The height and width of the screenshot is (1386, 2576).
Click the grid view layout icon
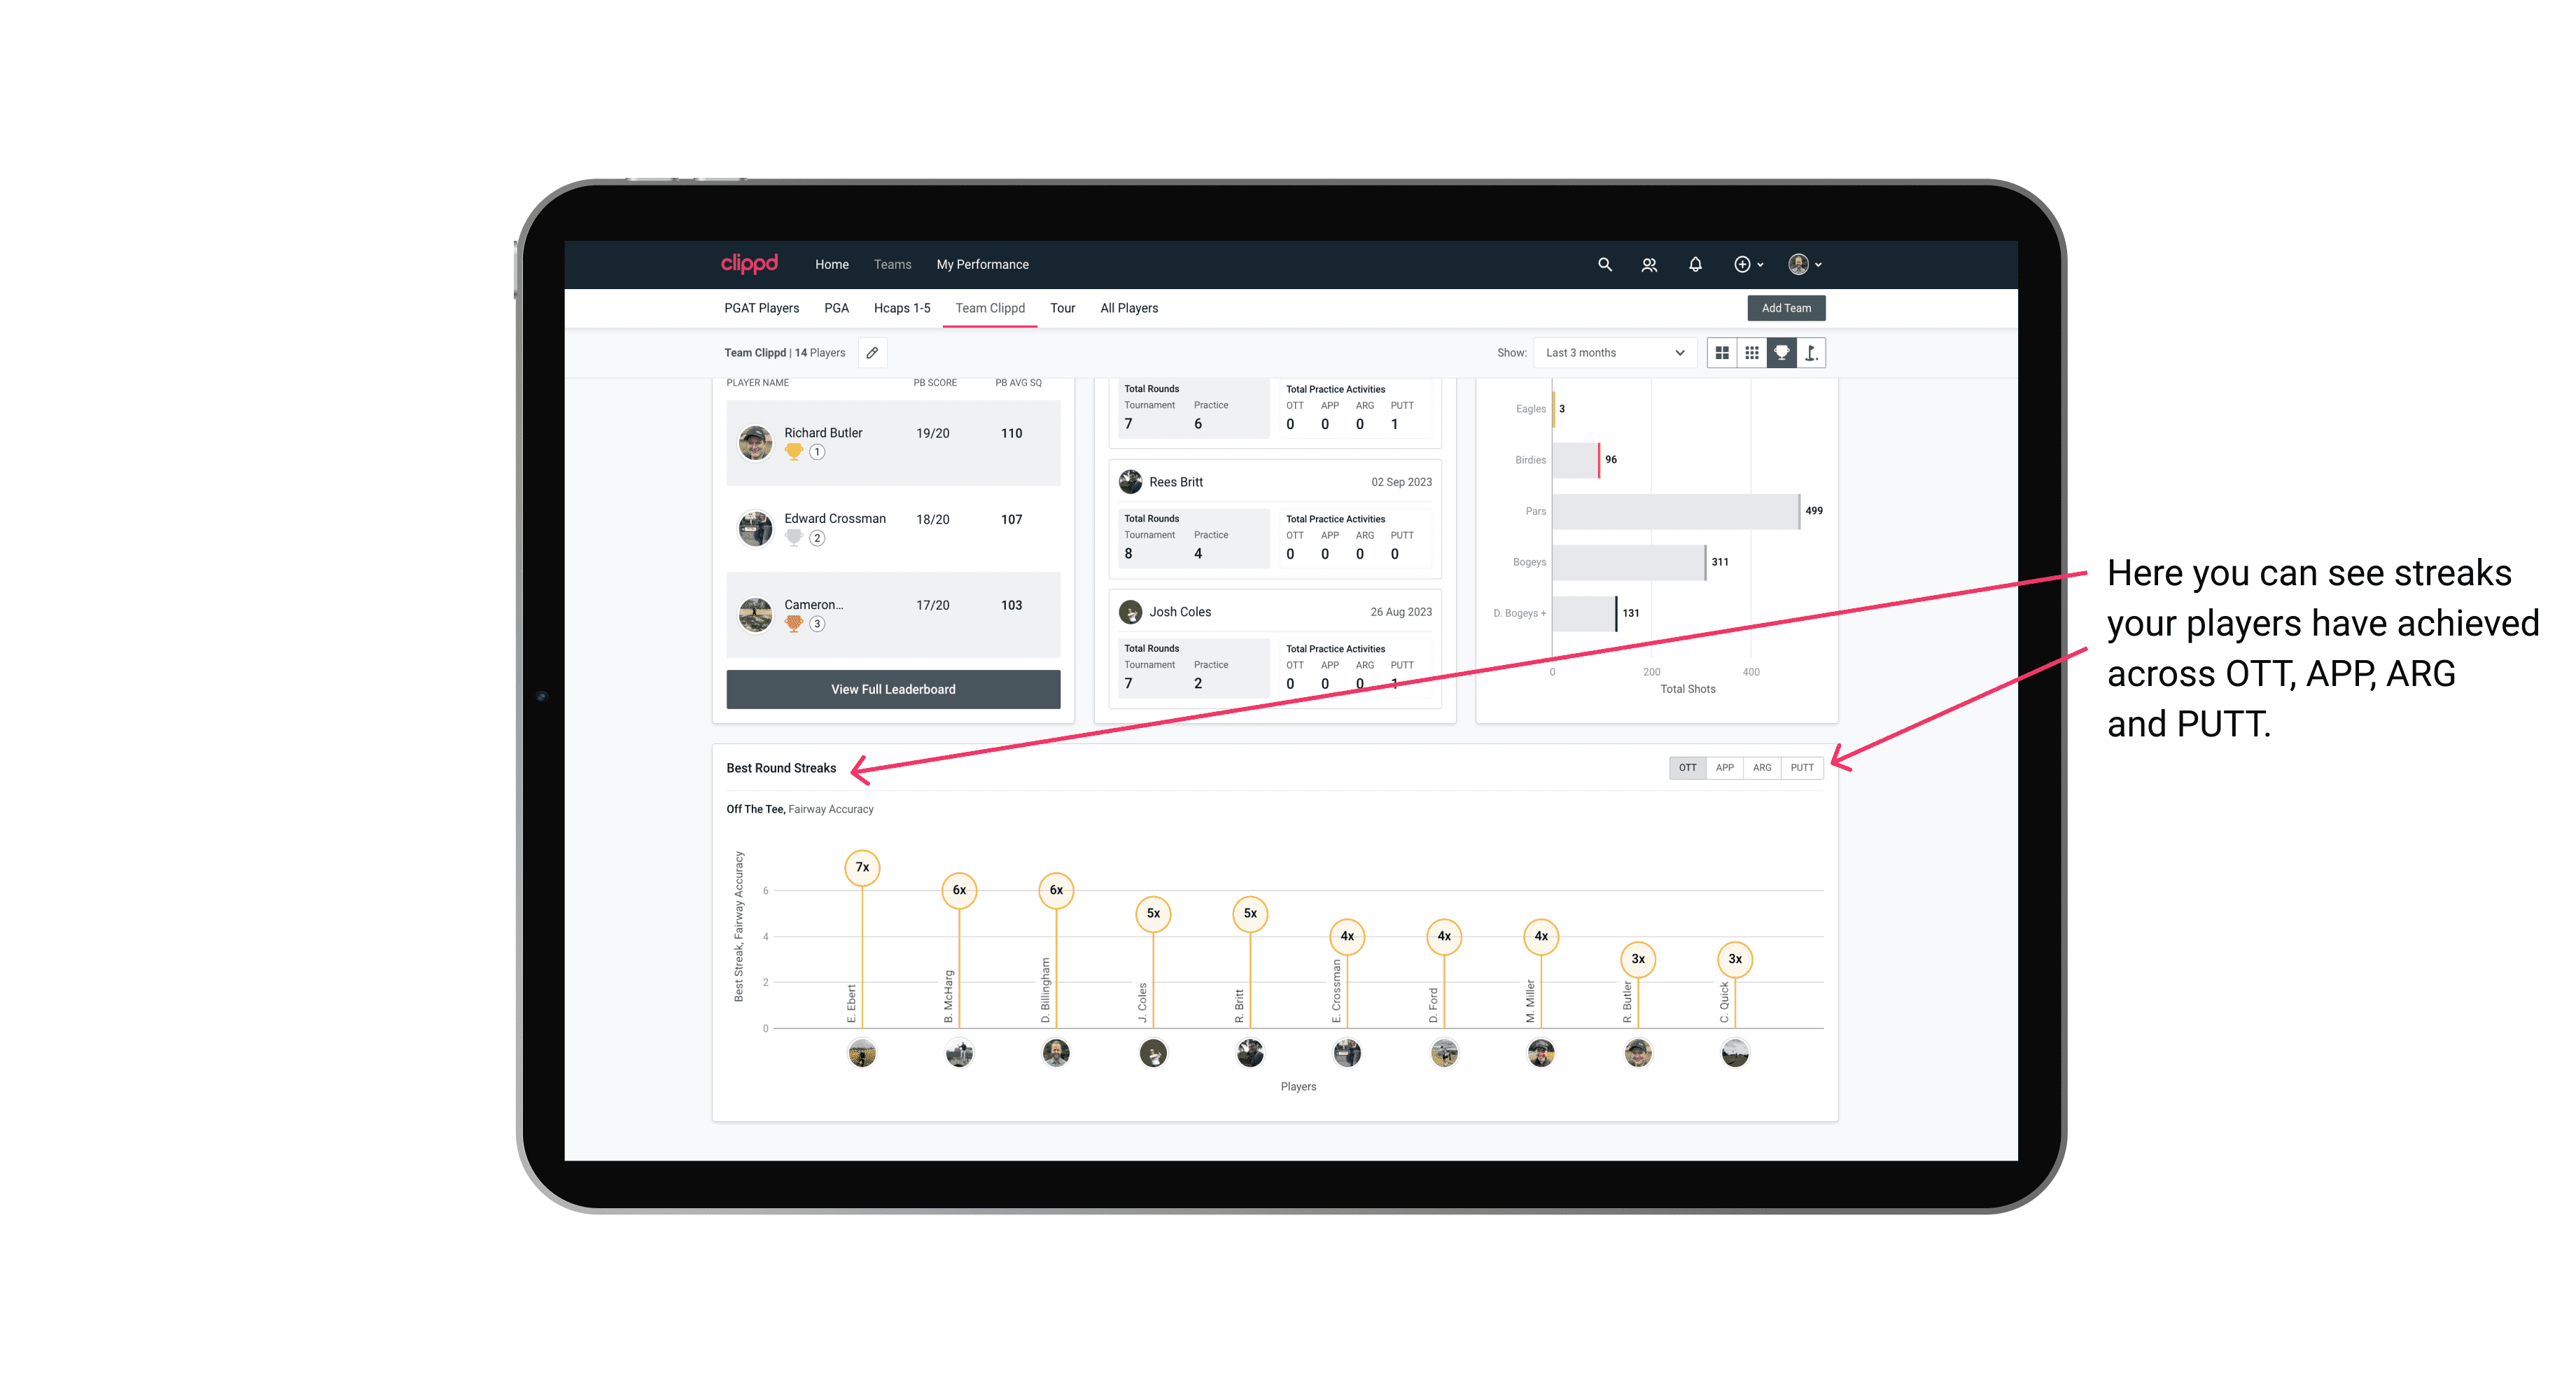pyautogui.click(x=1721, y=353)
